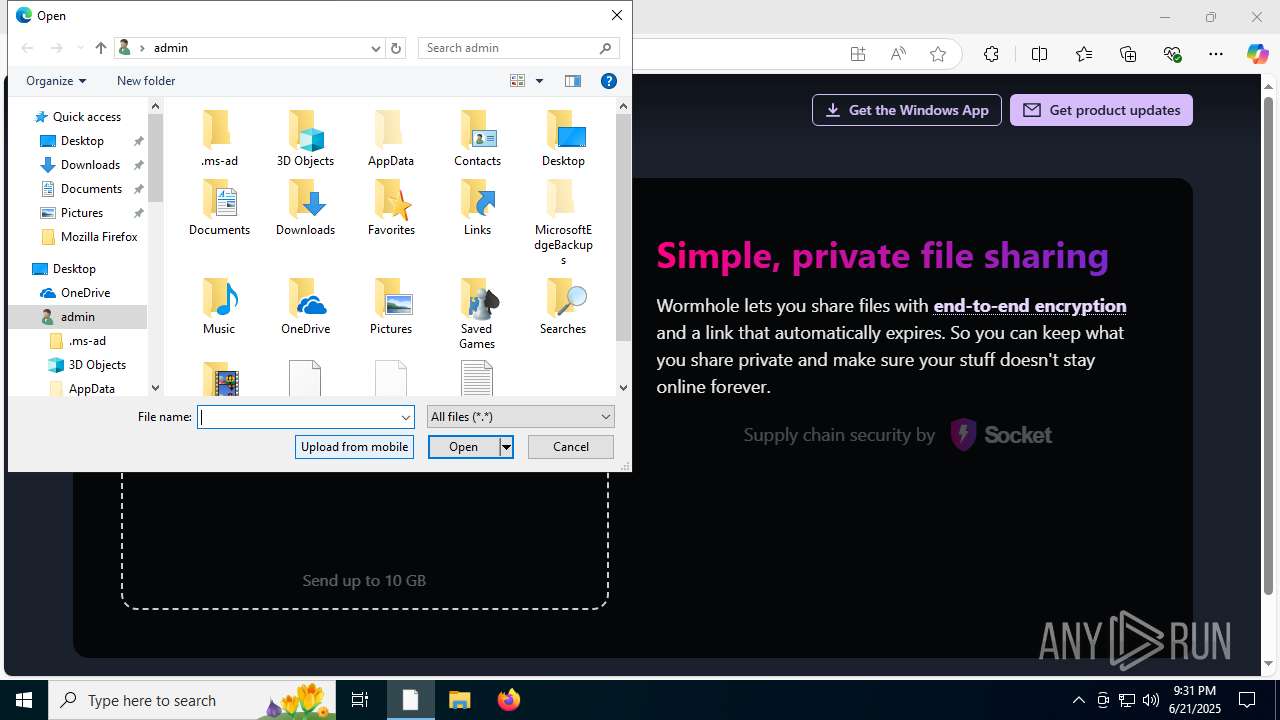Open Edge Copilot icon
1280x720 pixels.
(x=1257, y=54)
